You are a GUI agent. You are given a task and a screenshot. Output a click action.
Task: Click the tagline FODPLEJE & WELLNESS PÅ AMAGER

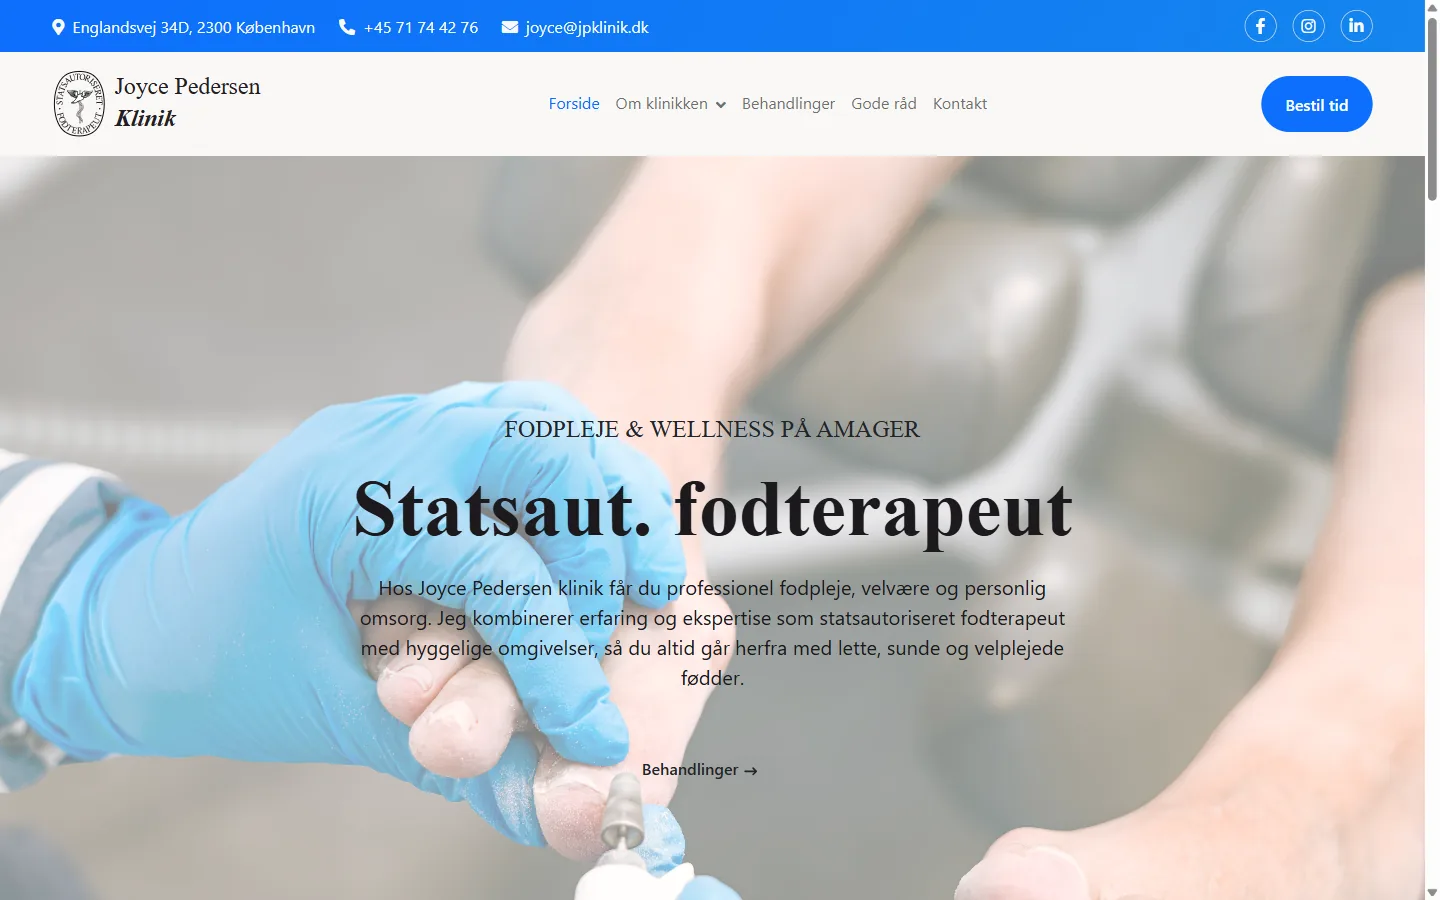(712, 429)
